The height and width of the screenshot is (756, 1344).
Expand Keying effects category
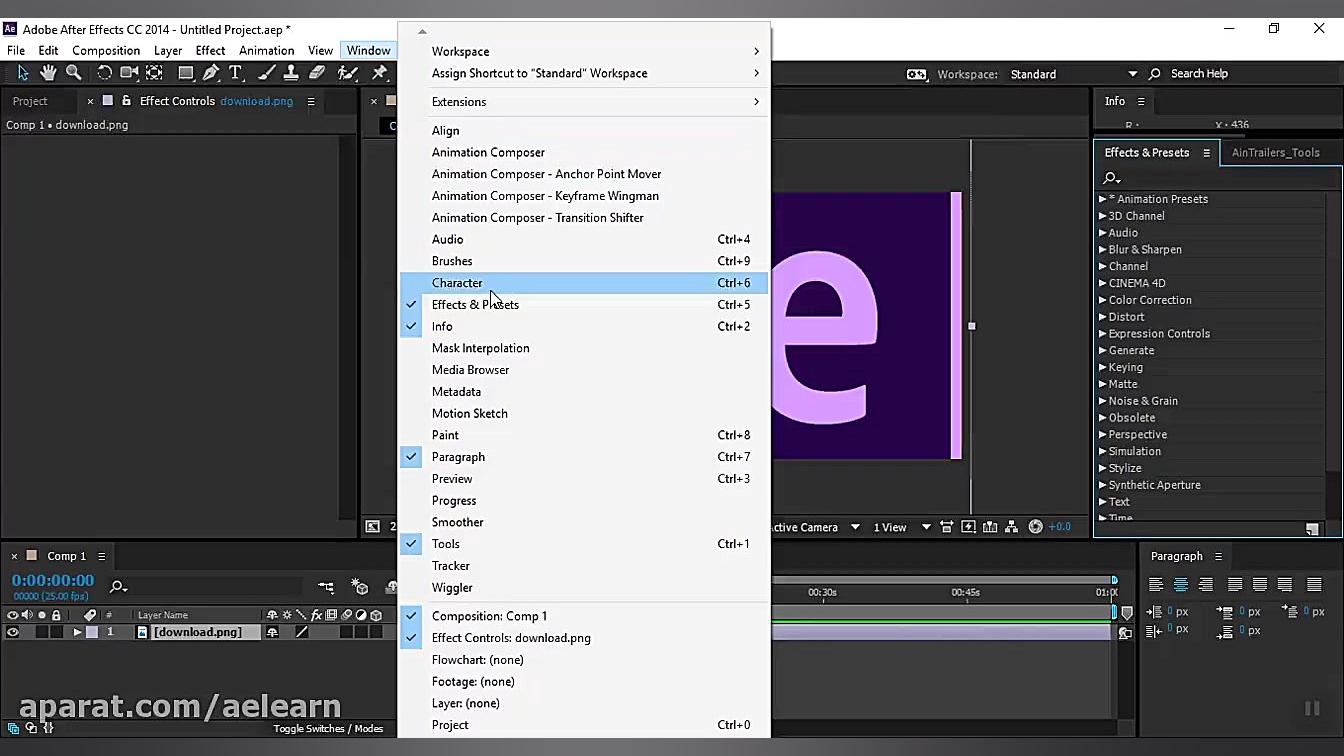(1102, 367)
